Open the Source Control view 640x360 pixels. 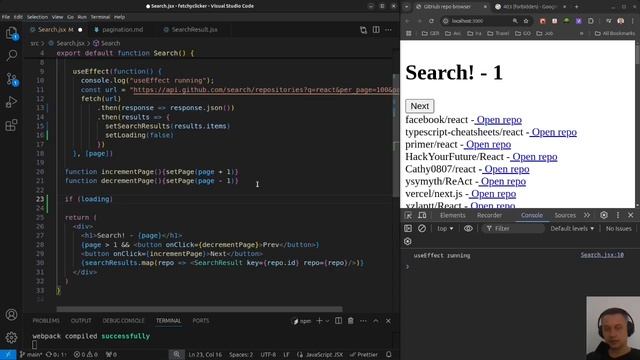point(11,79)
